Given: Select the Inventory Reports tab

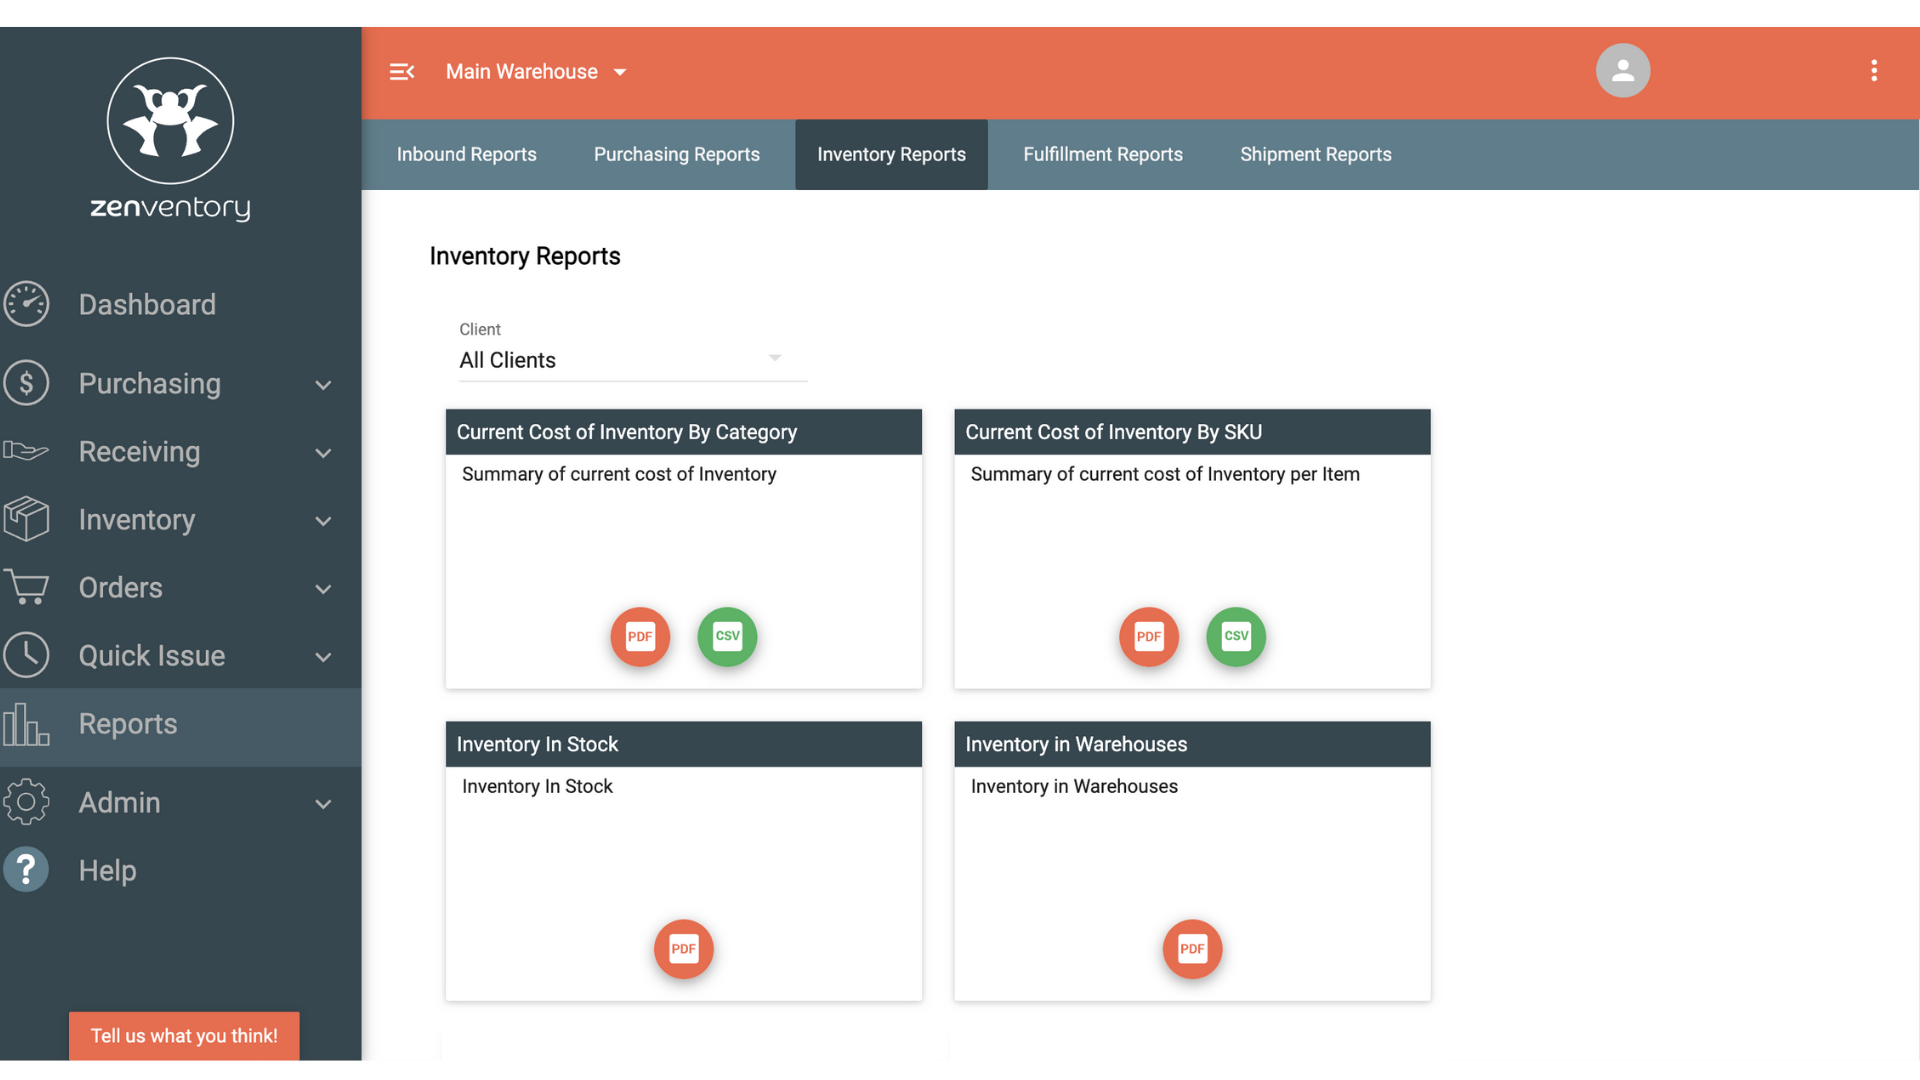Looking at the screenshot, I should click(891, 154).
